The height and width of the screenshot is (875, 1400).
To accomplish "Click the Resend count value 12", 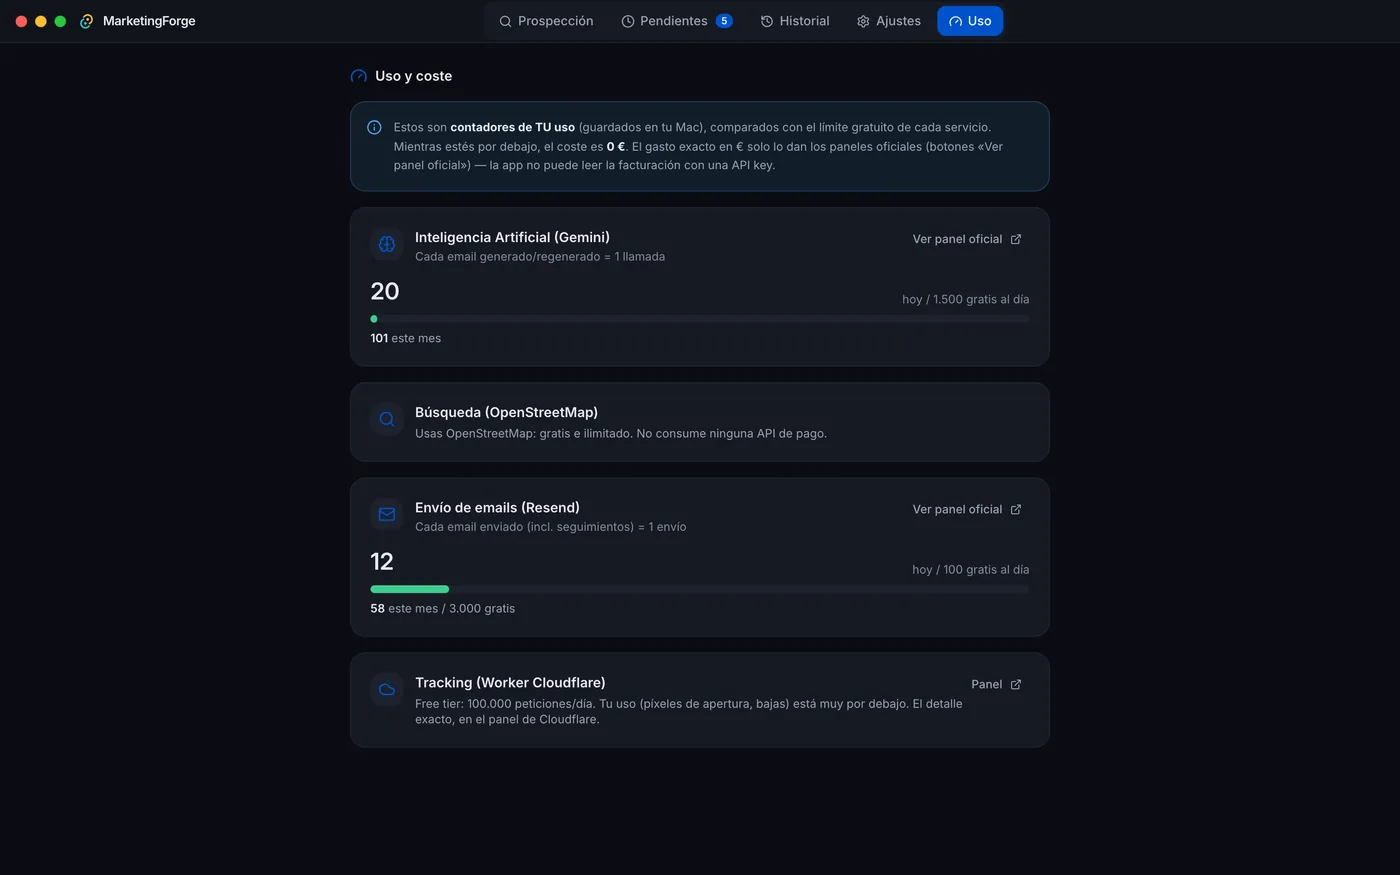I will (382, 561).
